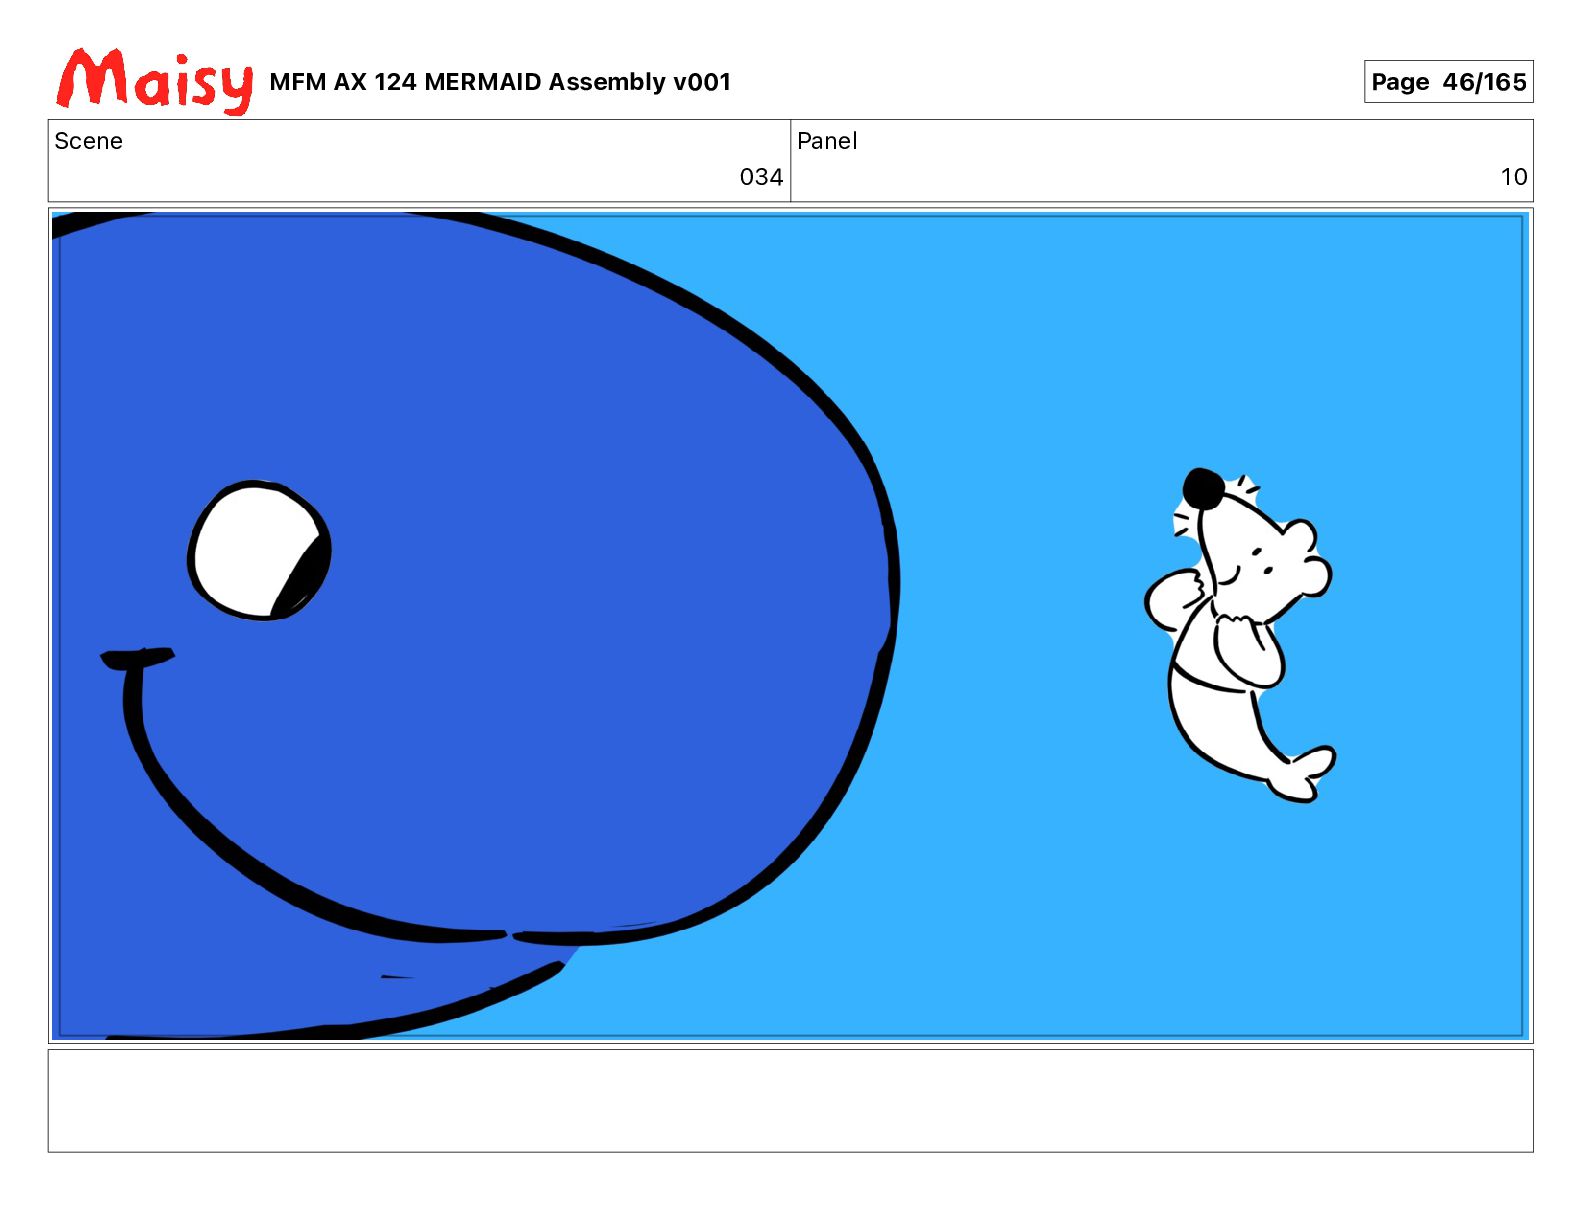1584x1224 pixels.
Task: Select the panel number '10'
Action: 1514,177
